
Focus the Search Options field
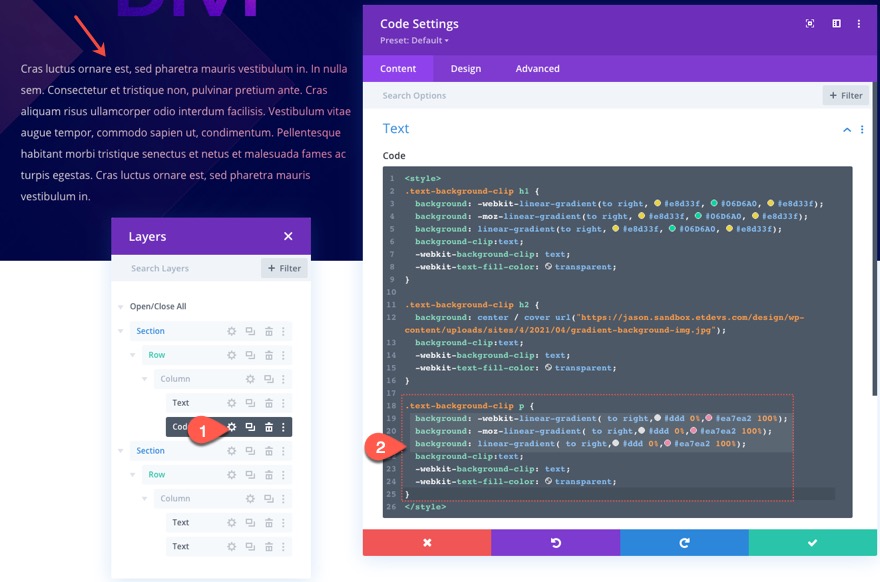tap(595, 95)
